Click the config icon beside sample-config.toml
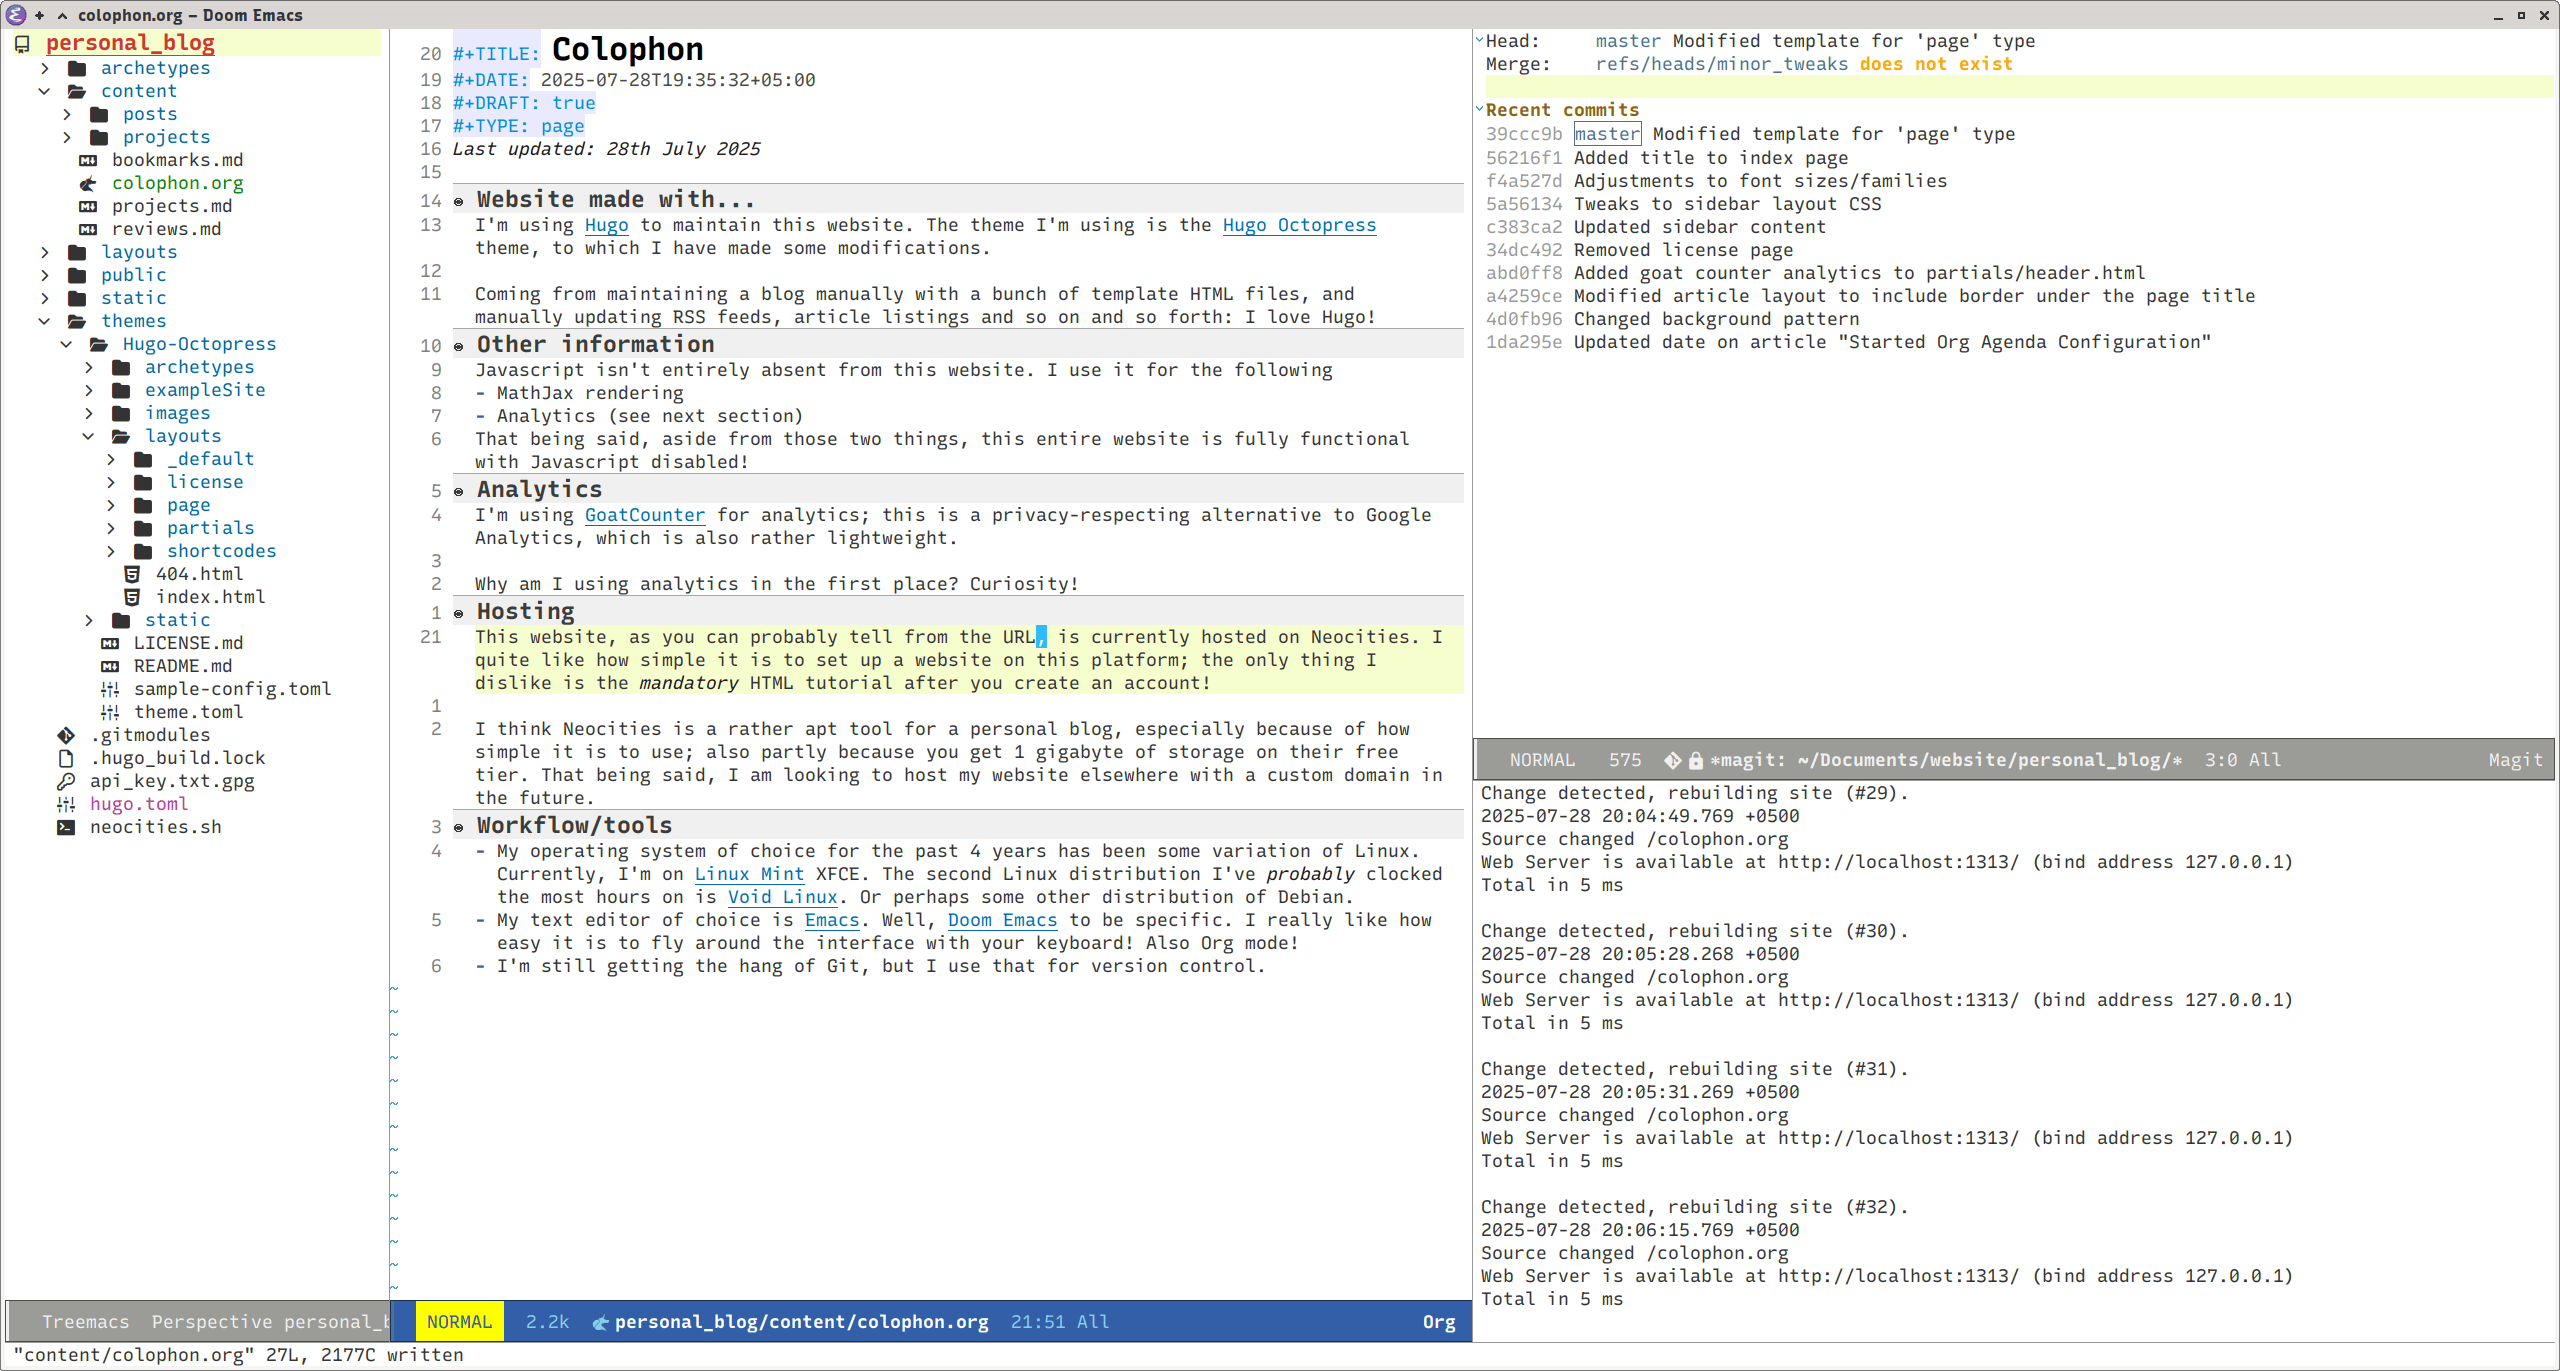 [x=110, y=689]
